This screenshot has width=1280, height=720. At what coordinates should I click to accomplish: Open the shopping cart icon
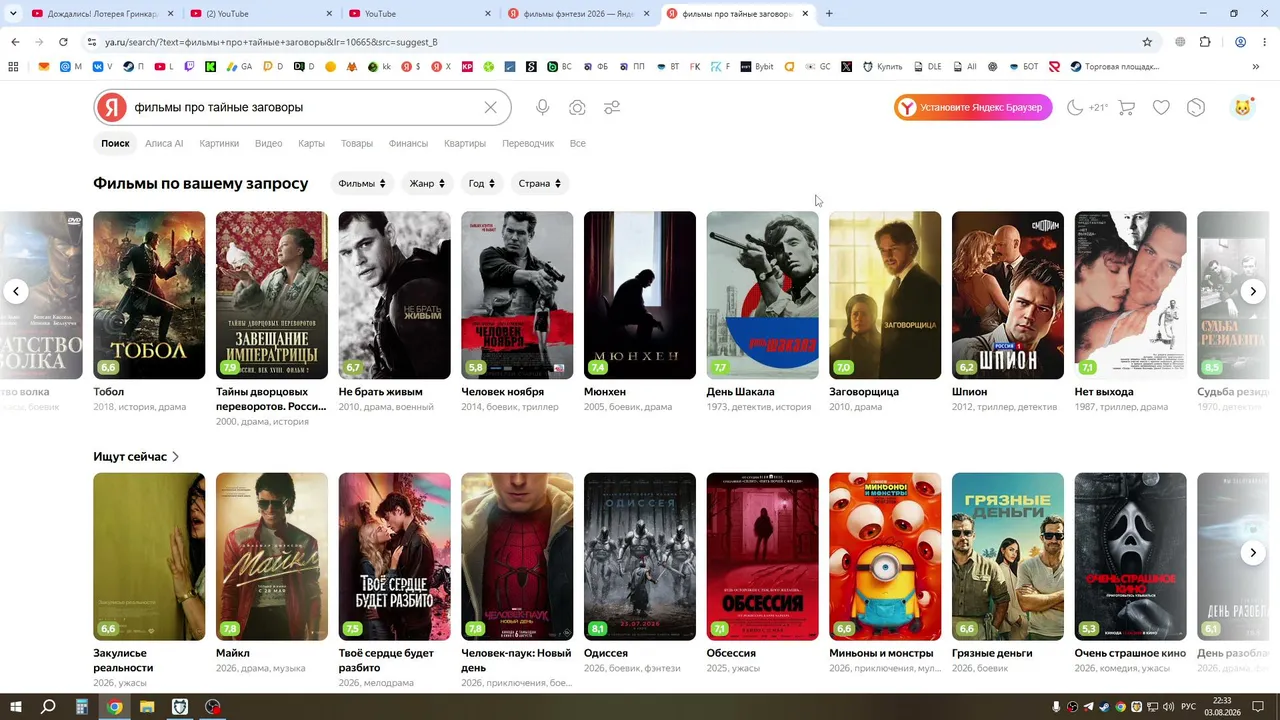coord(1126,107)
